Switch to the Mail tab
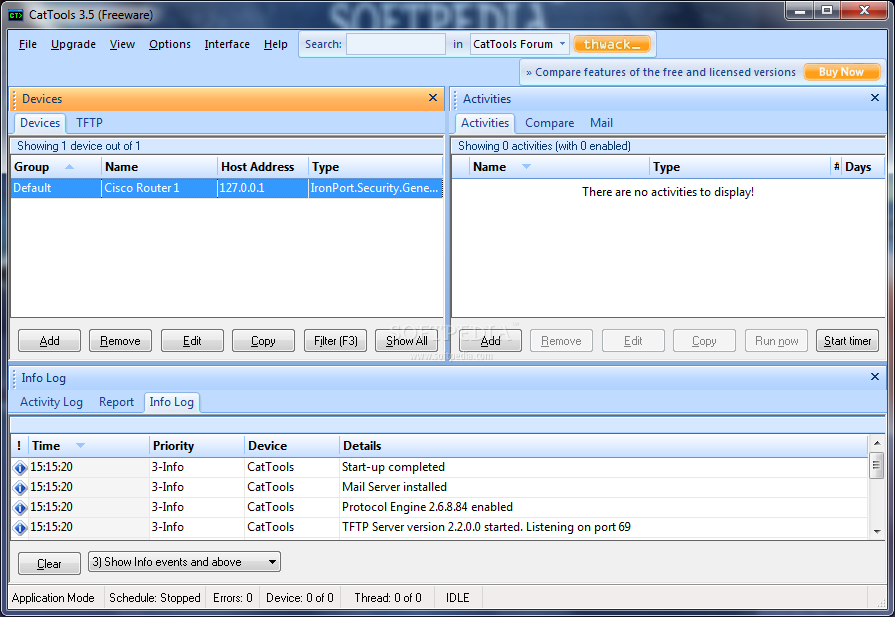This screenshot has width=895, height=617. pyautogui.click(x=601, y=123)
